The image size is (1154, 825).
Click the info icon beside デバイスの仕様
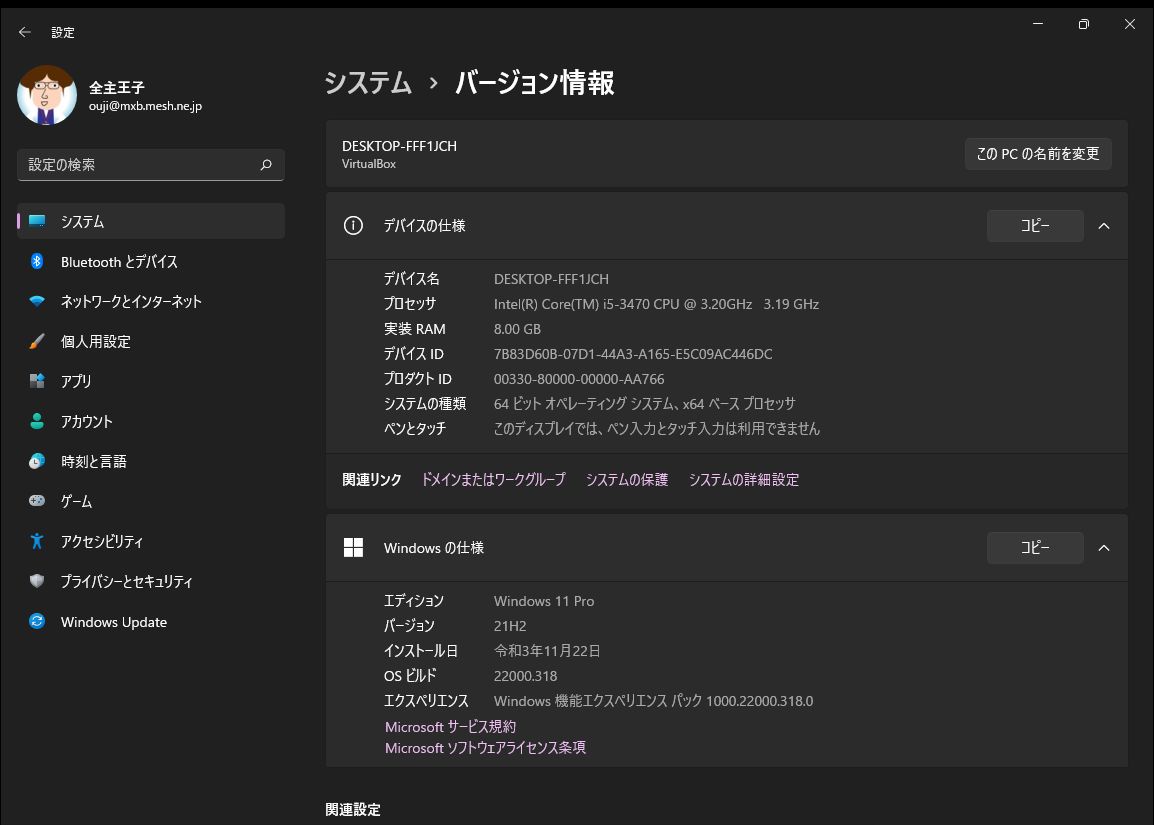pos(353,225)
